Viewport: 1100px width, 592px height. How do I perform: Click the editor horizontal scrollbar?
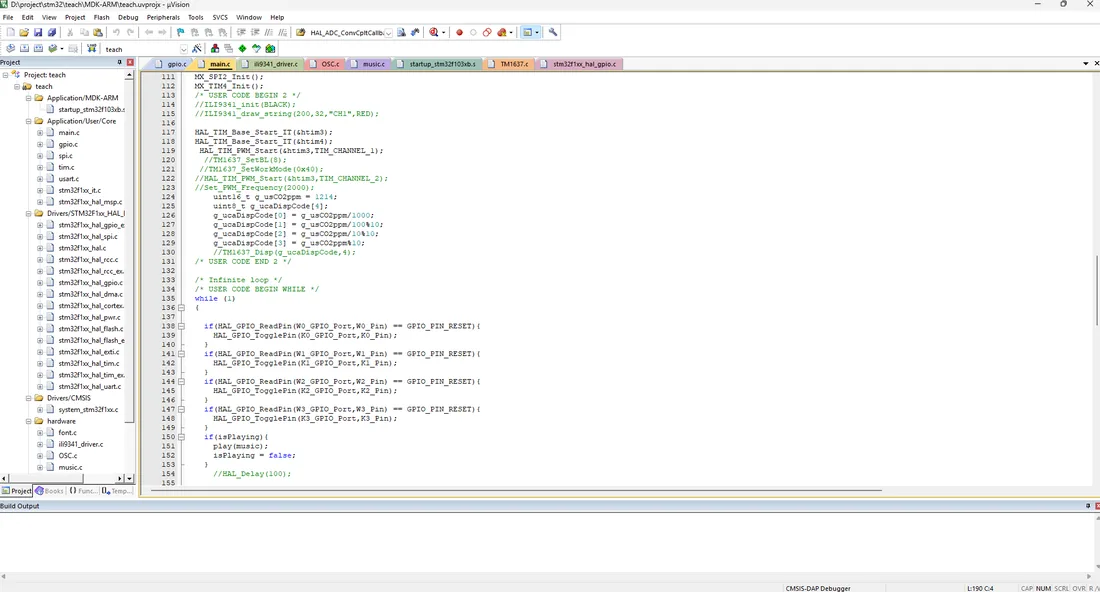click(x=516, y=490)
